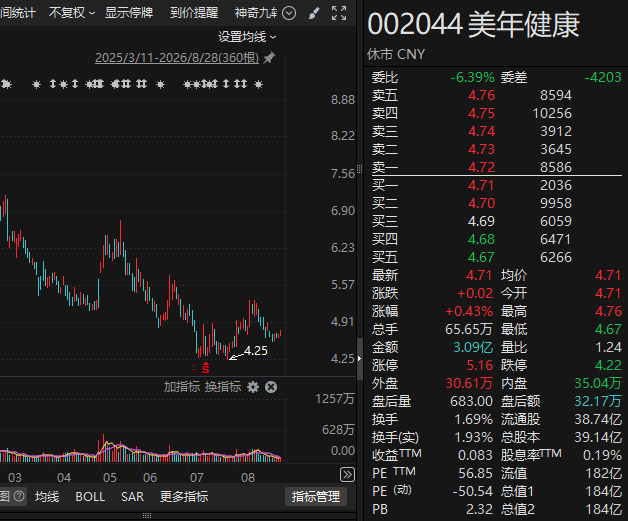The width and height of the screenshot is (628, 521).
Task: Open 更多指标 more indicators
Action: [184, 497]
